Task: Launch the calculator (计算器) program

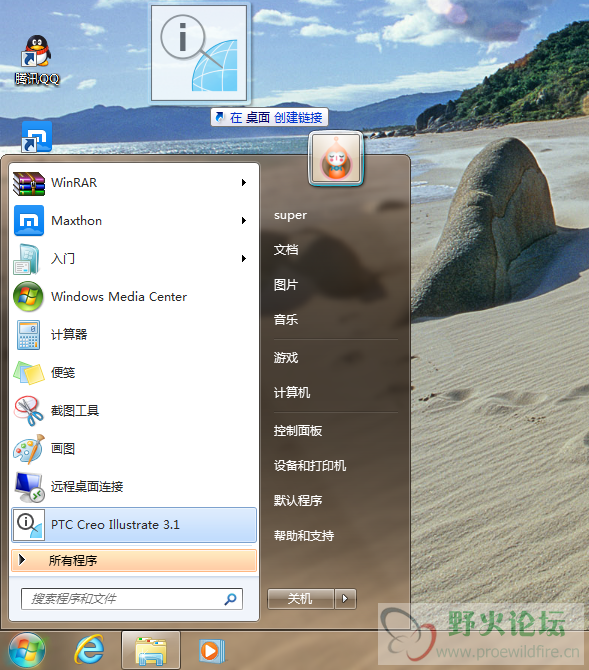Action: [134, 335]
